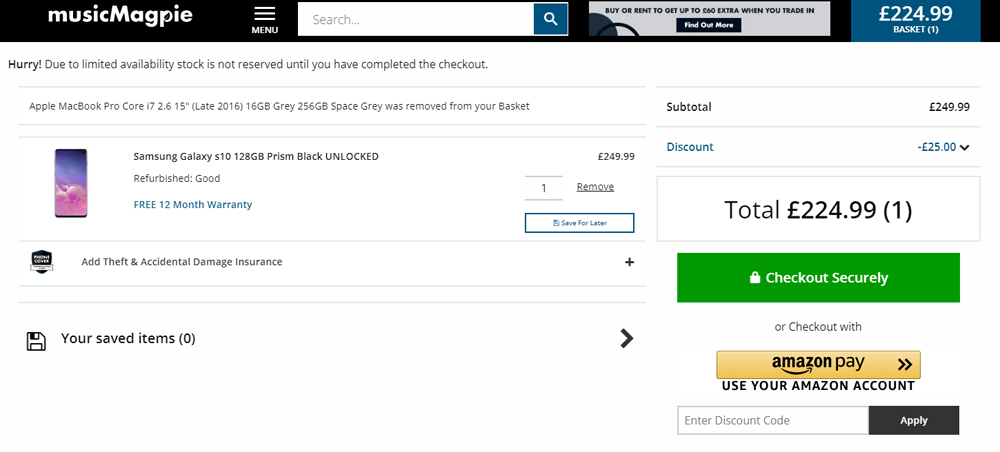Click the Samsung Galaxy S10 product image
The height and width of the screenshot is (452, 1000).
[71, 183]
